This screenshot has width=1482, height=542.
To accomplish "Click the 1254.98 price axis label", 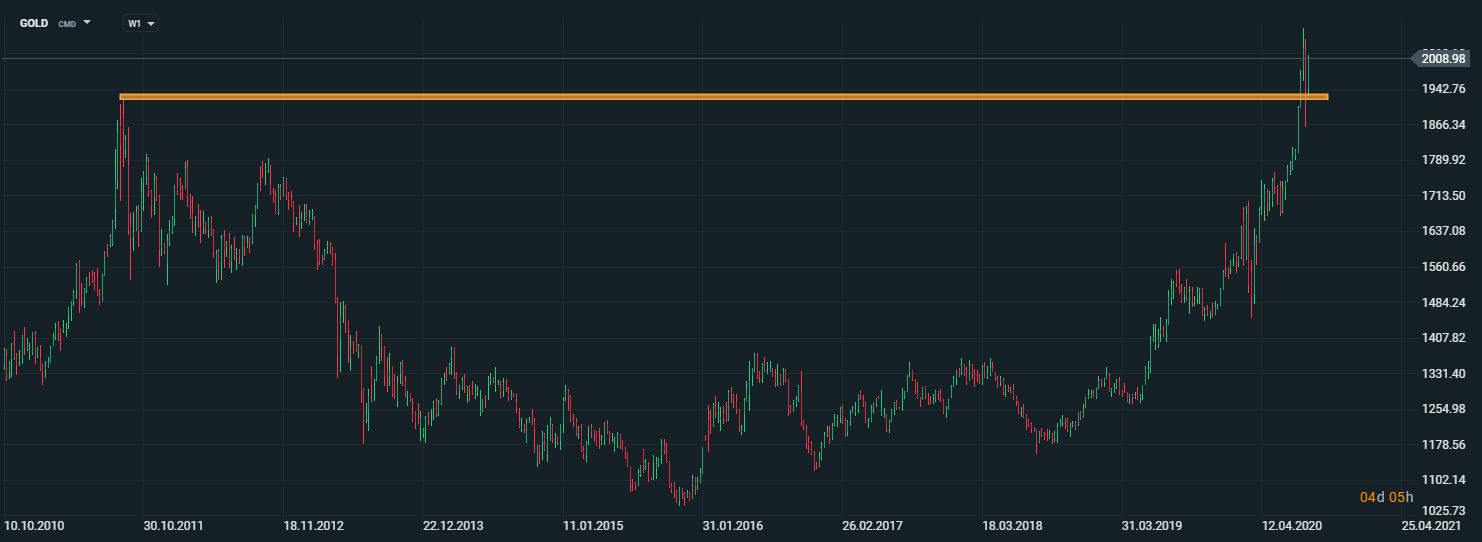I will tap(1443, 409).
